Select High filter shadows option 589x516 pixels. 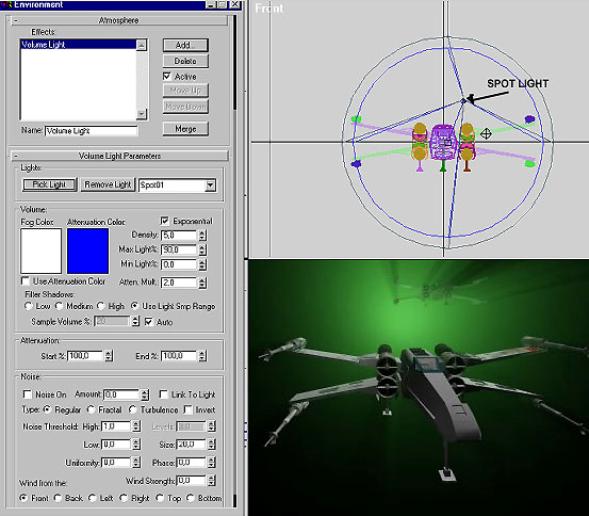click(x=101, y=306)
